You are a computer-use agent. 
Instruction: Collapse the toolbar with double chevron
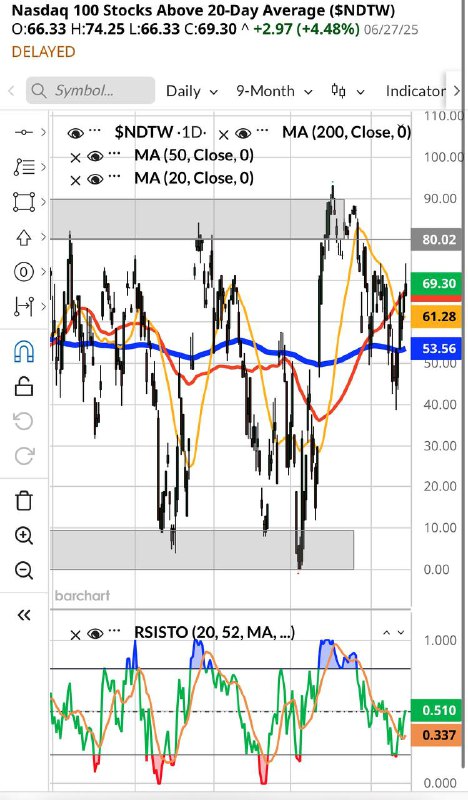tap(24, 615)
